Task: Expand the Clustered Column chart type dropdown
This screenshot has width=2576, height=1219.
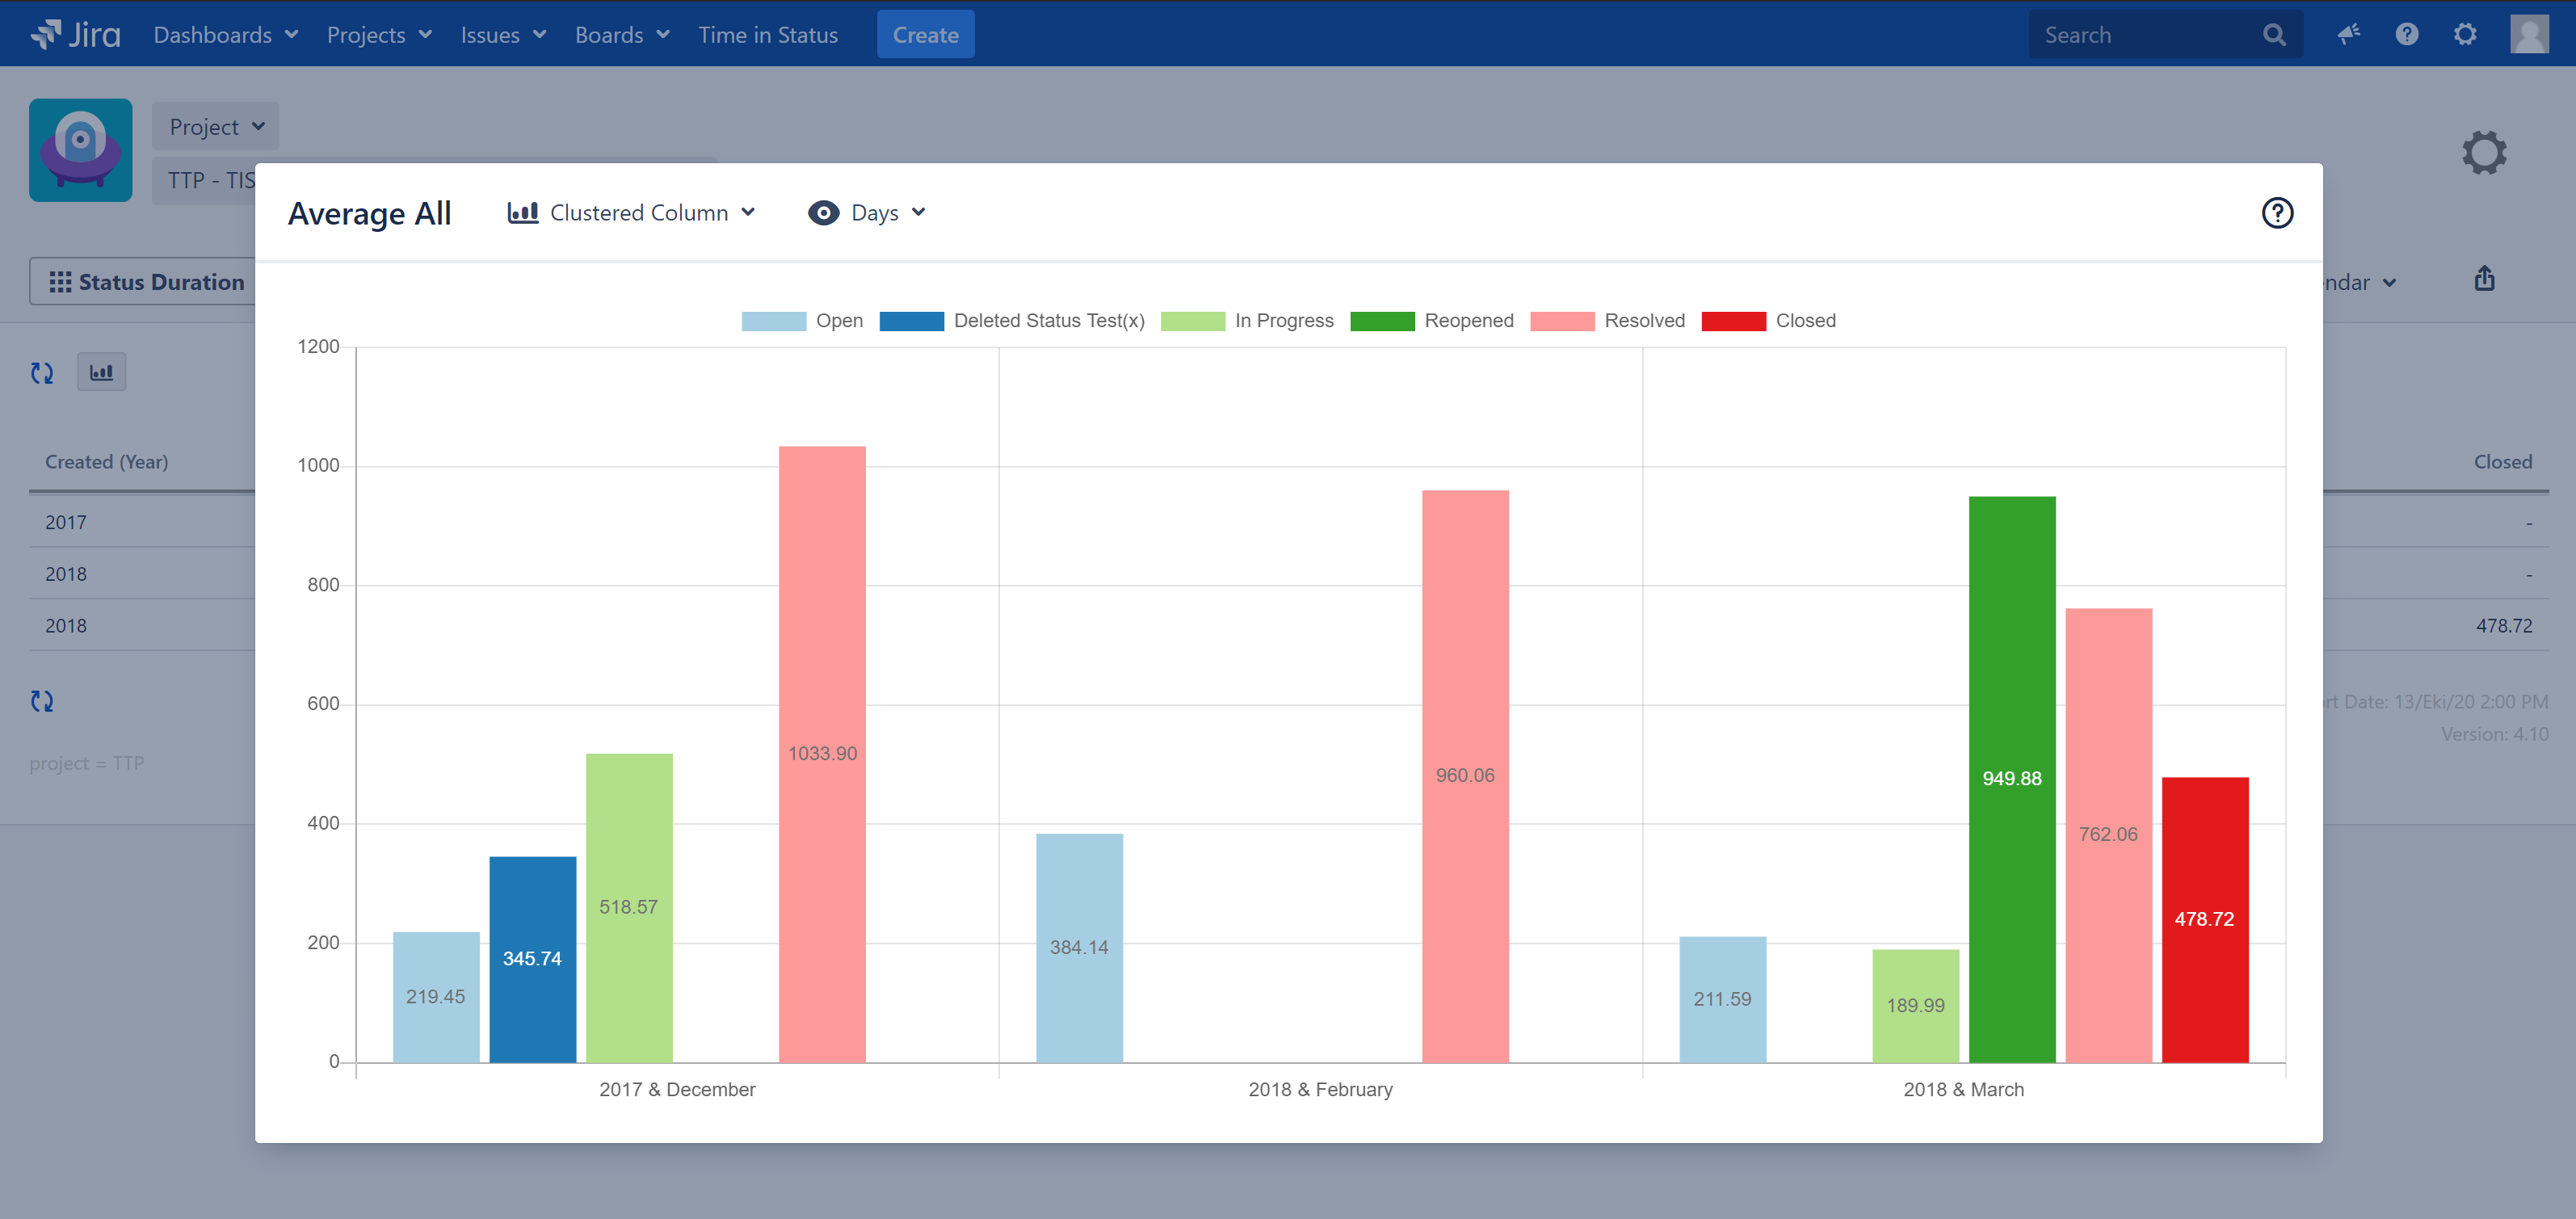Action: [x=631, y=213]
